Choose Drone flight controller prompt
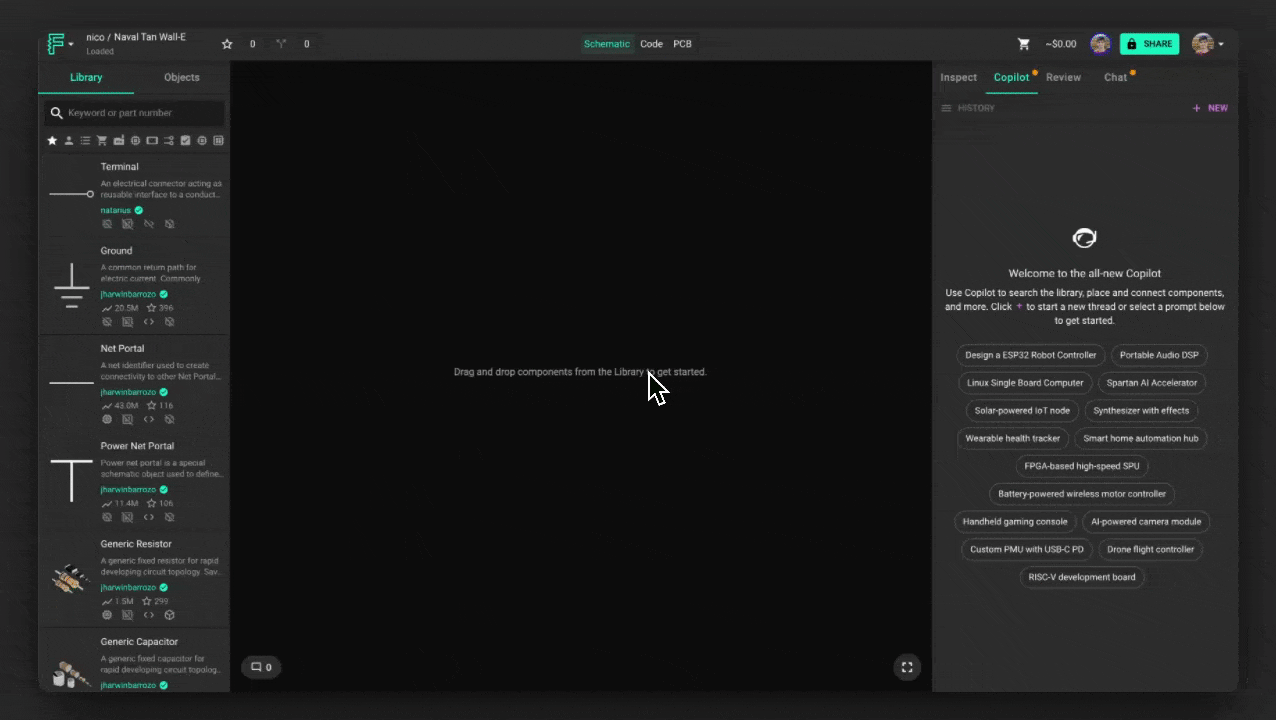 pos(1150,549)
